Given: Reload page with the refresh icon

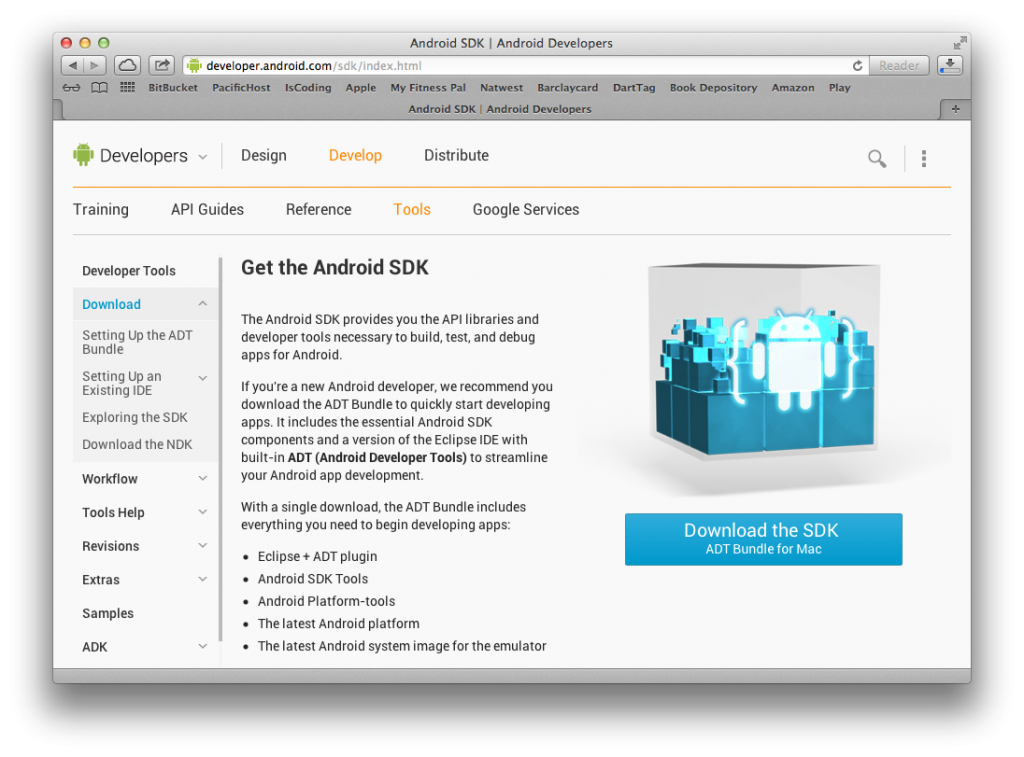Looking at the screenshot, I should tap(857, 65).
